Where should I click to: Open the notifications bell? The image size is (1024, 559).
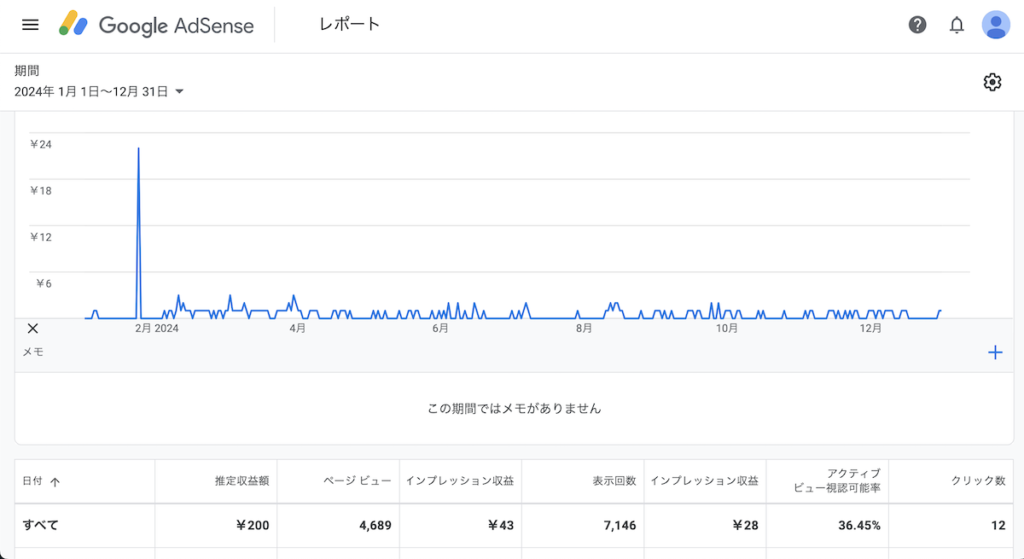click(x=956, y=25)
